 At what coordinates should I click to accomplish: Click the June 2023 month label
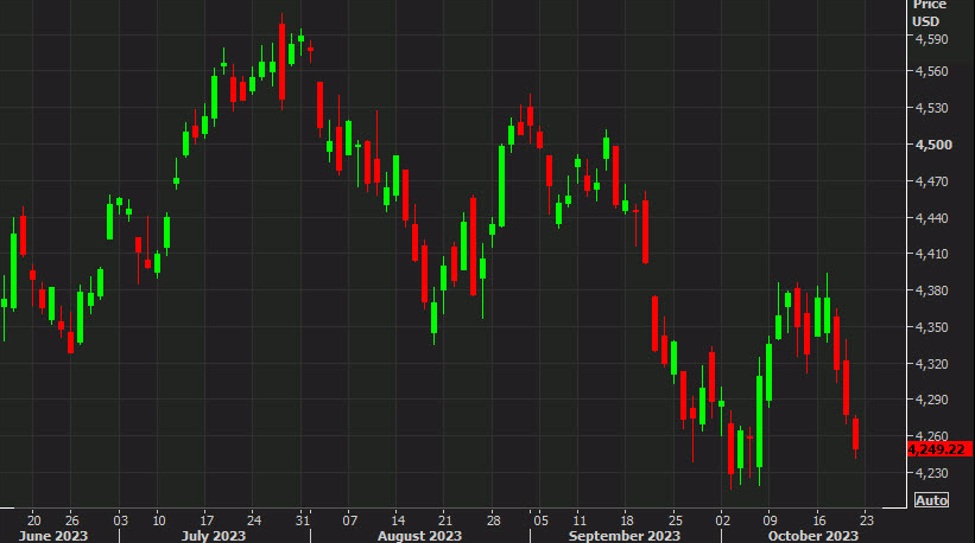(x=53, y=536)
